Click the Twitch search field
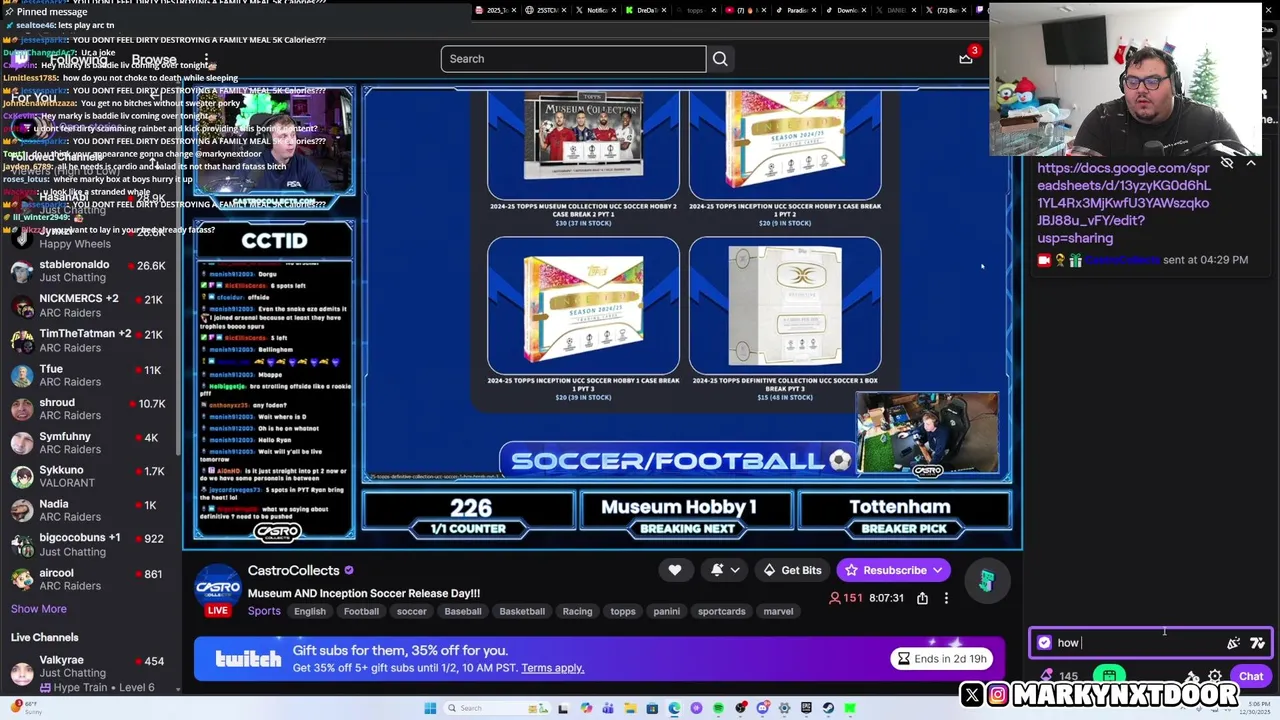 573,59
